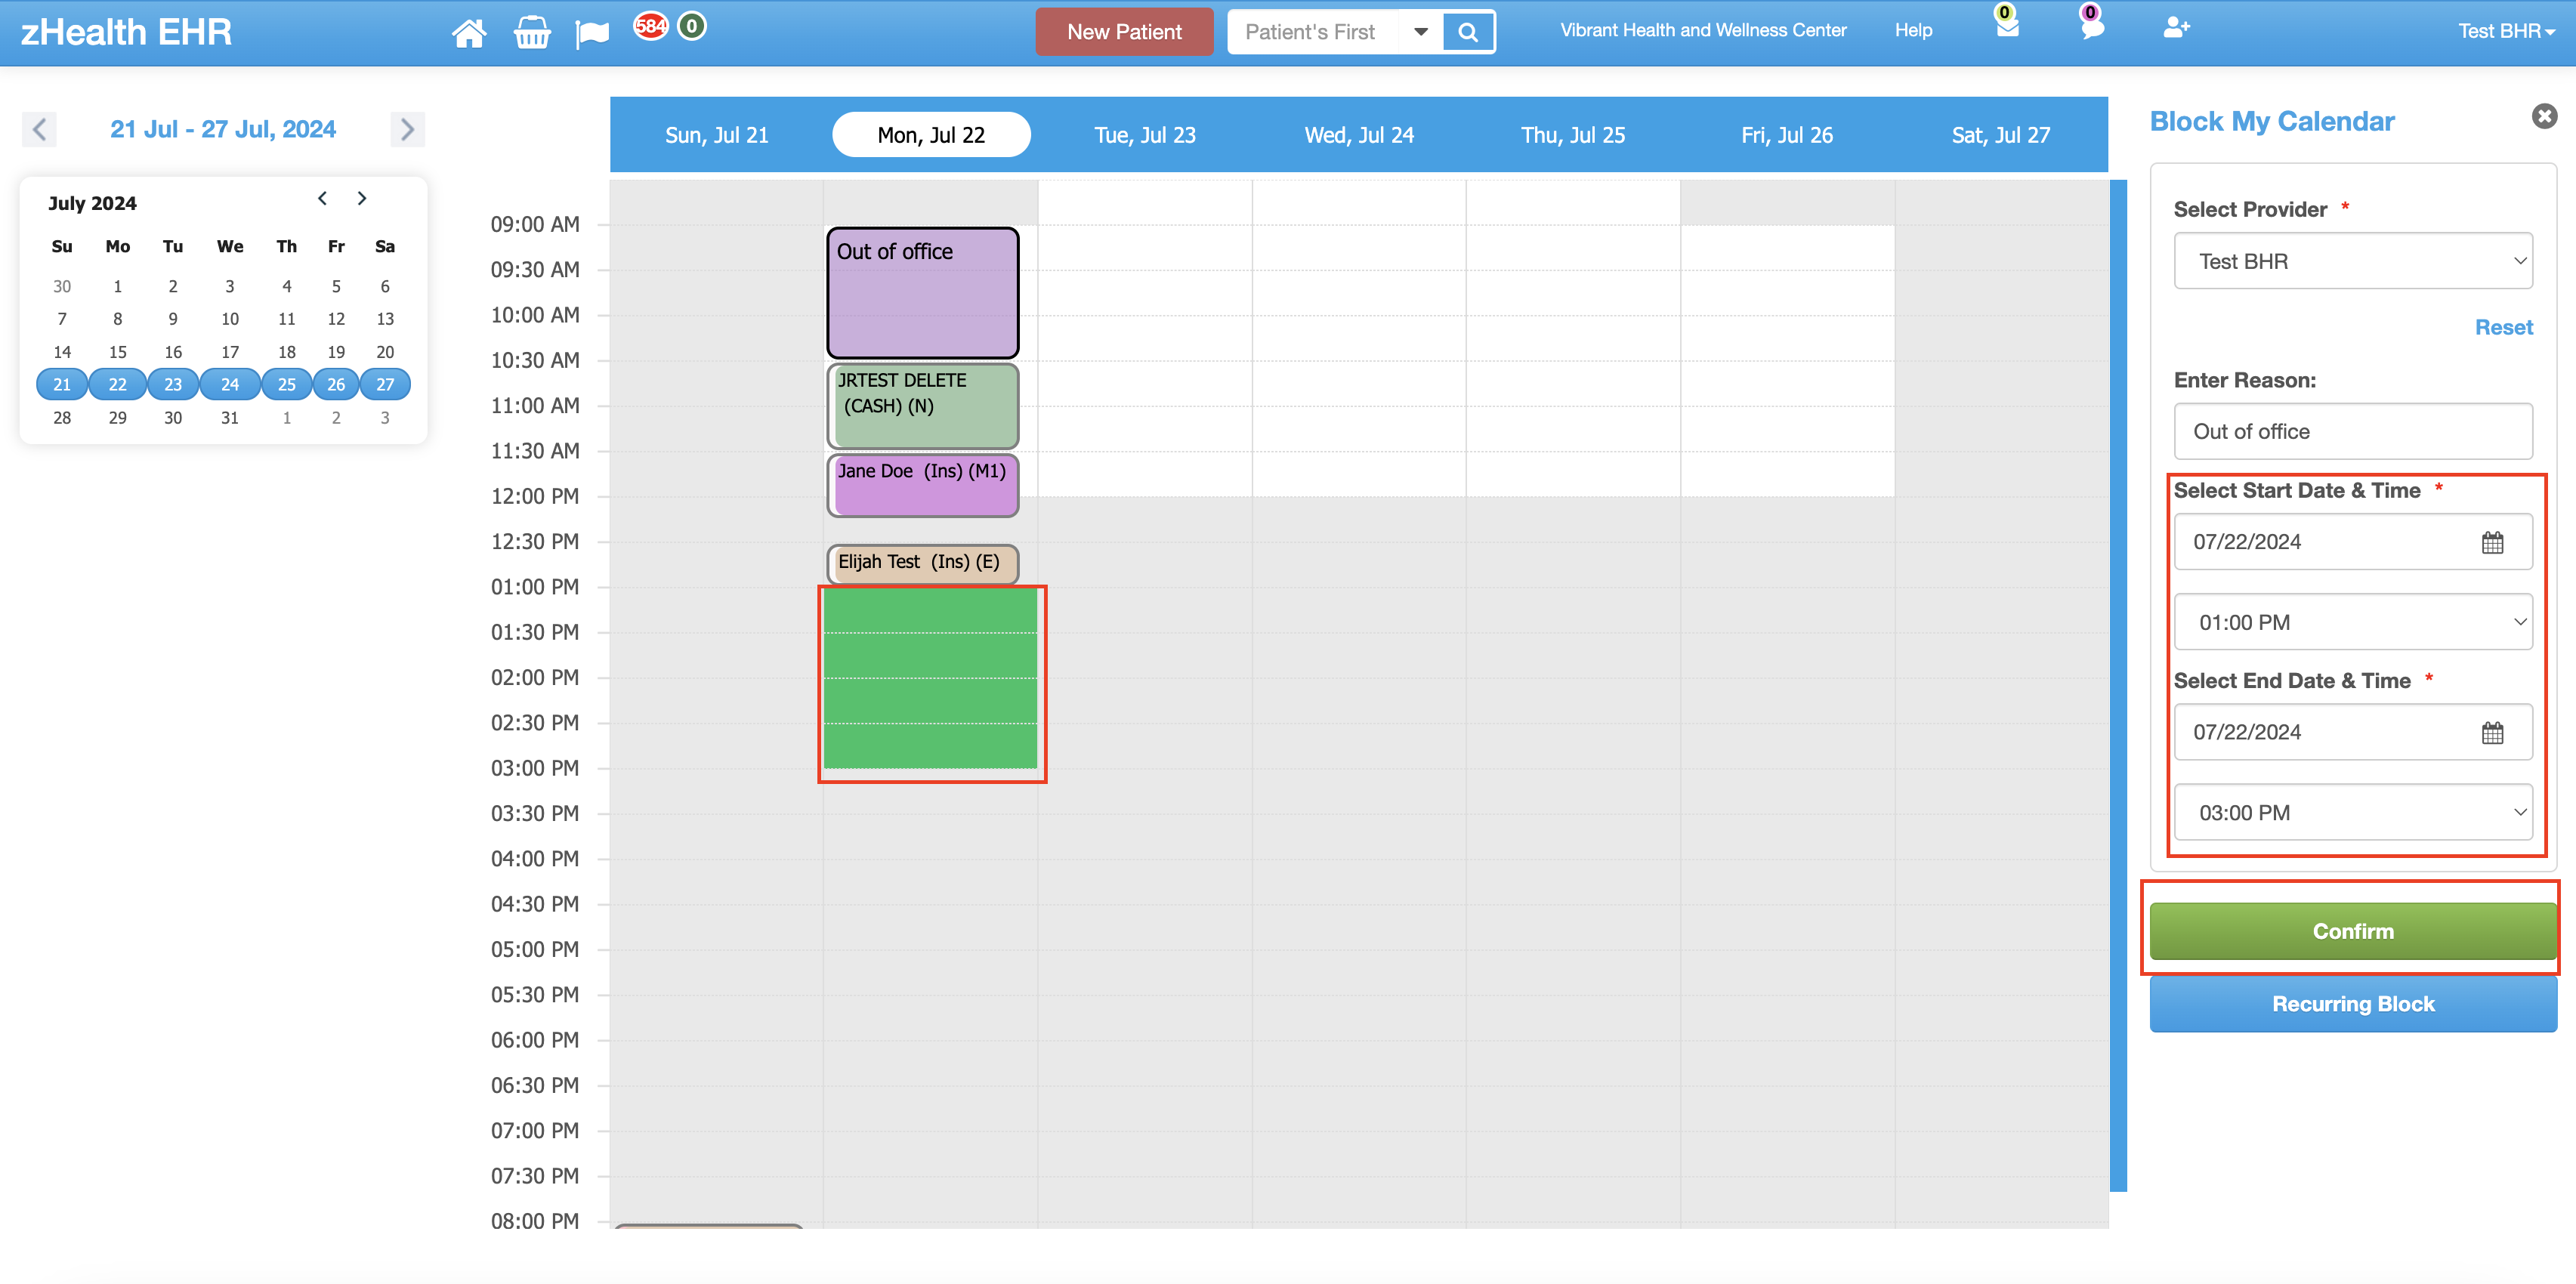The width and height of the screenshot is (2576, 1284).
Task: Click the green selected time block
Action: (930, 679)
